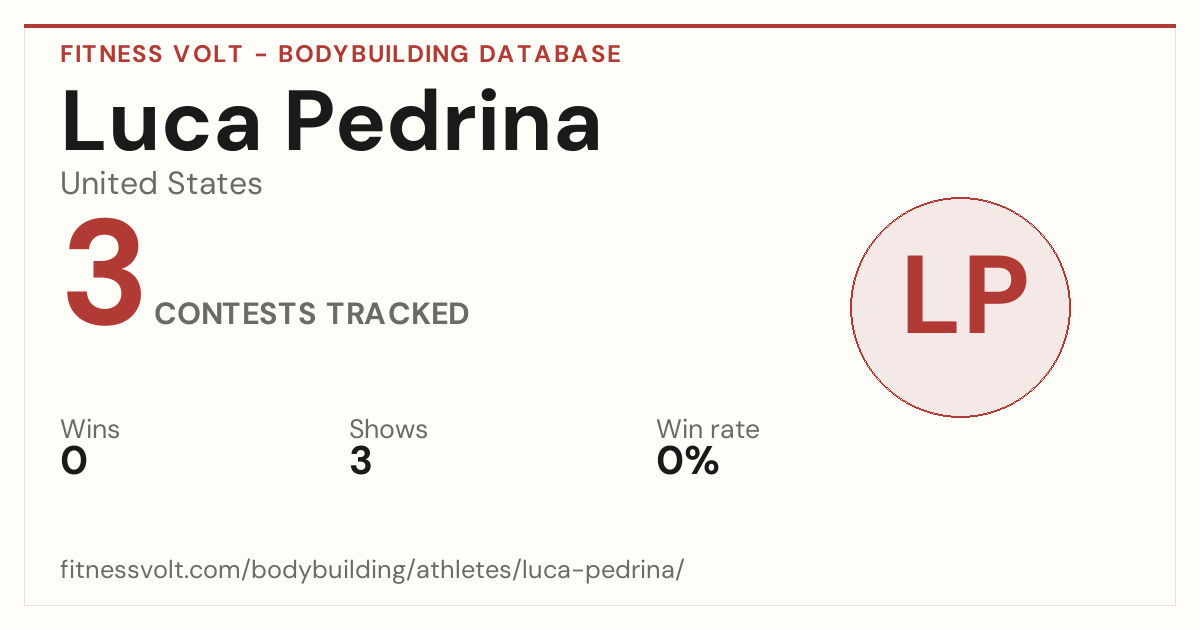Open the Fitness Volt header text
Screen dimensions: 1200x630
[151, 54]
